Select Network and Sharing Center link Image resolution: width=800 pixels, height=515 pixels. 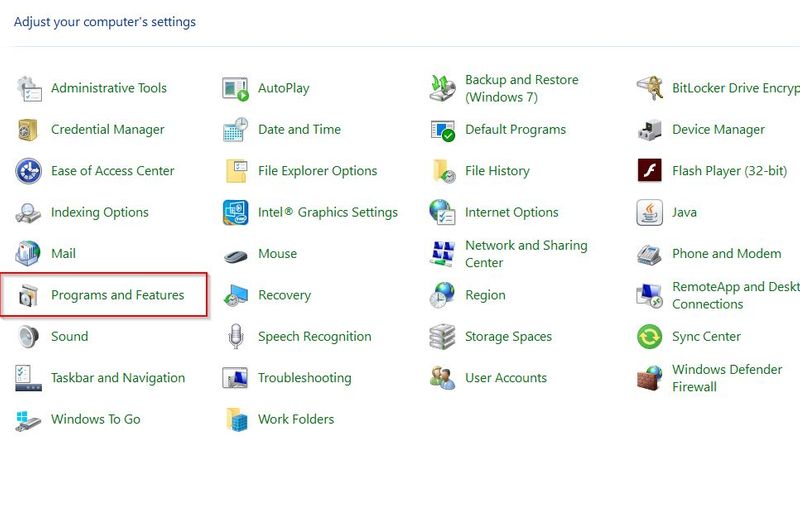(x=526, y=254)
